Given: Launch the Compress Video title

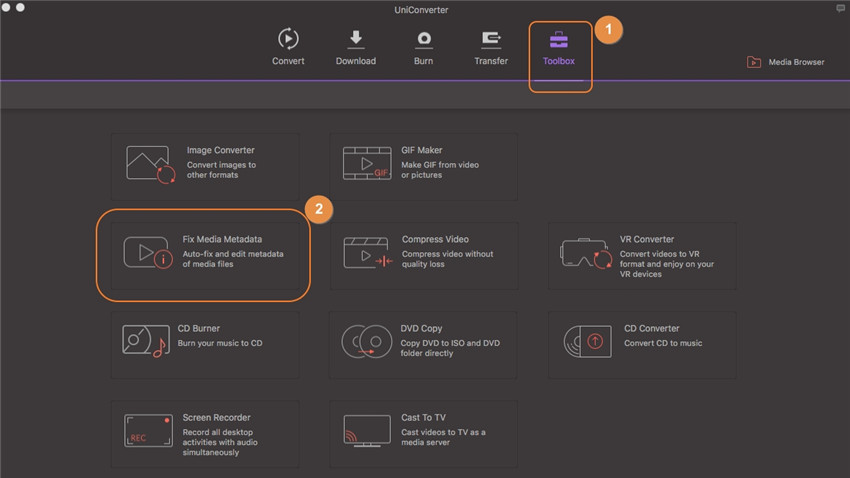Looking at the screenshot, I should click(x=435, y=239).
